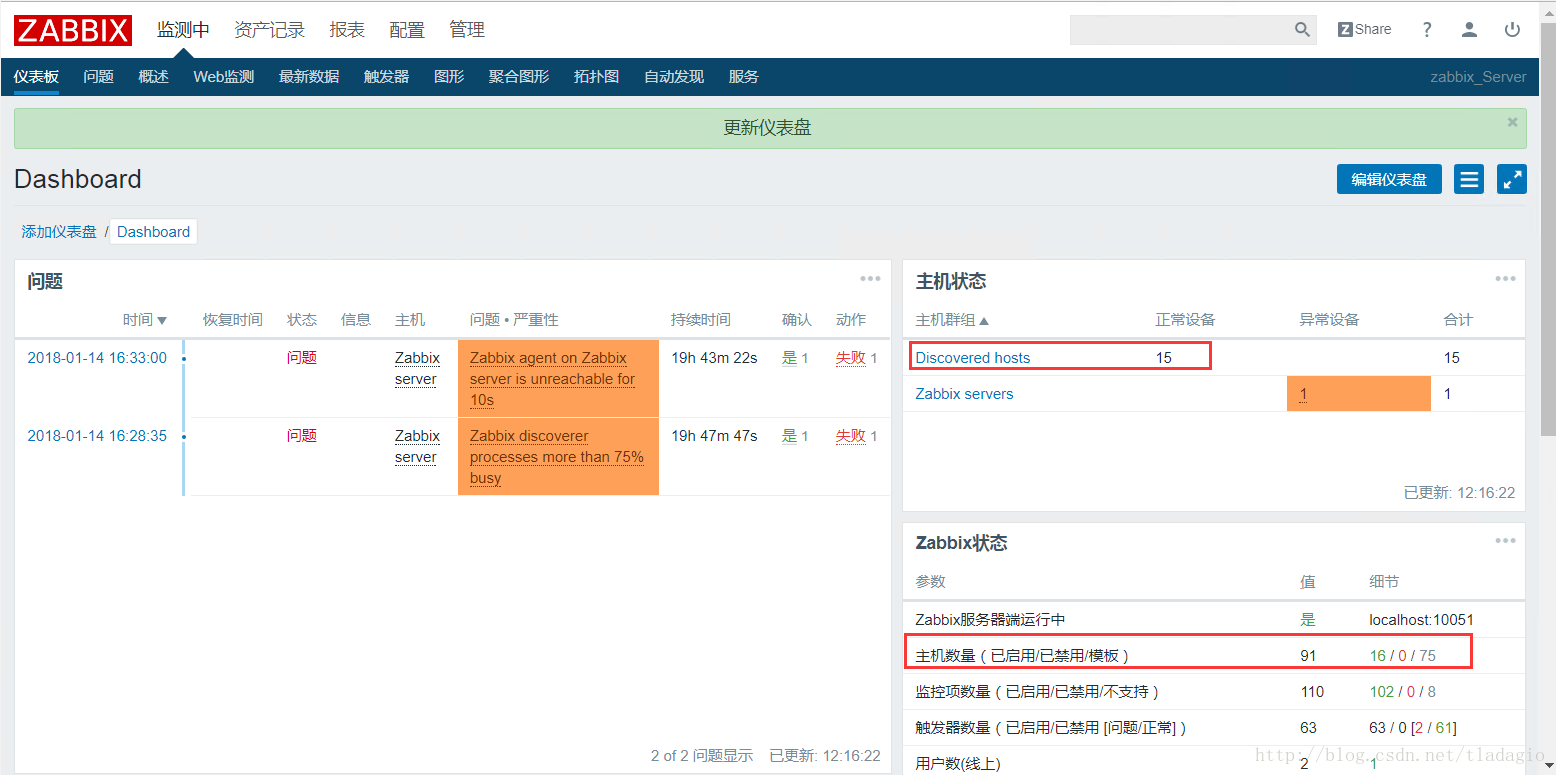Select the 仪表板 submenu tab
Image resolution: width=1556 pixels, height=775 pixels.
(36, 77)
